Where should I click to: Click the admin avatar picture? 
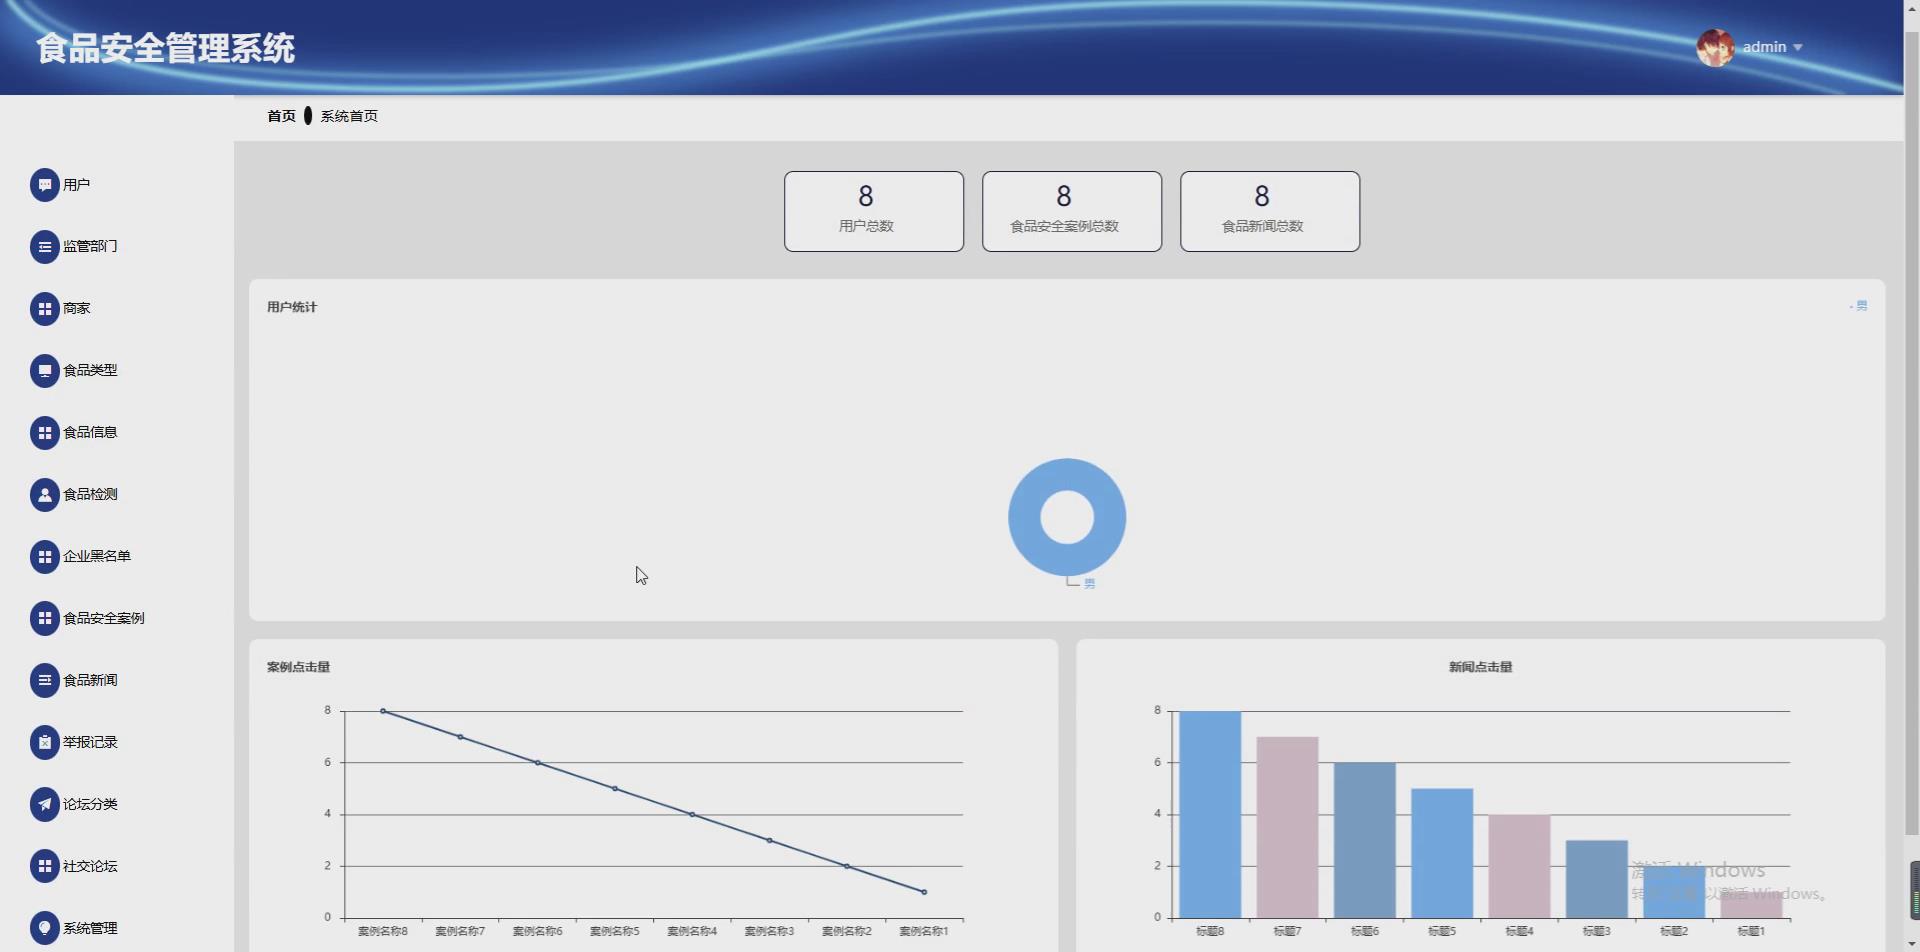pos(1715,47)
